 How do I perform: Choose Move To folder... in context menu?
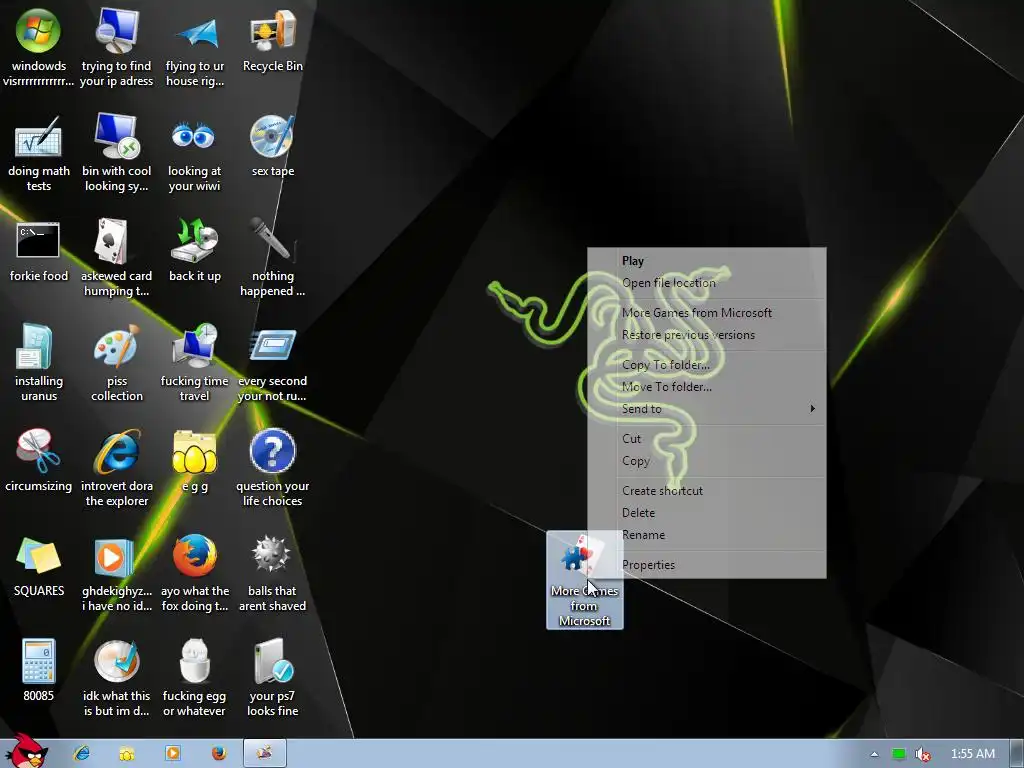(707, 387)
